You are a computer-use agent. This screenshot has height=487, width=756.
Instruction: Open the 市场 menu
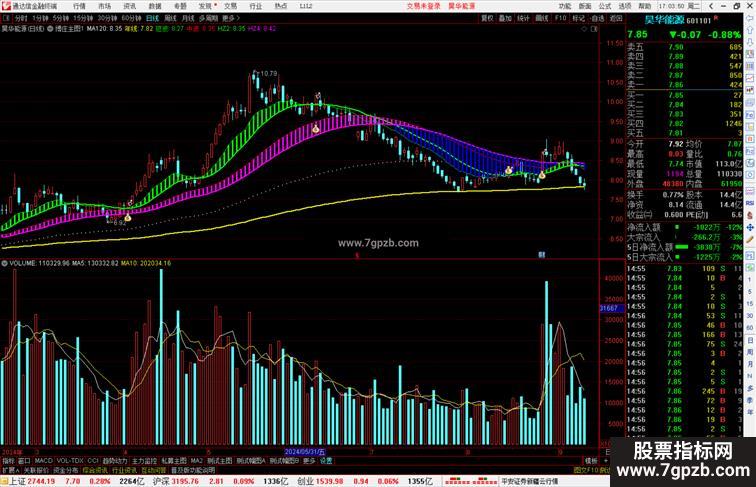point(104,6)
